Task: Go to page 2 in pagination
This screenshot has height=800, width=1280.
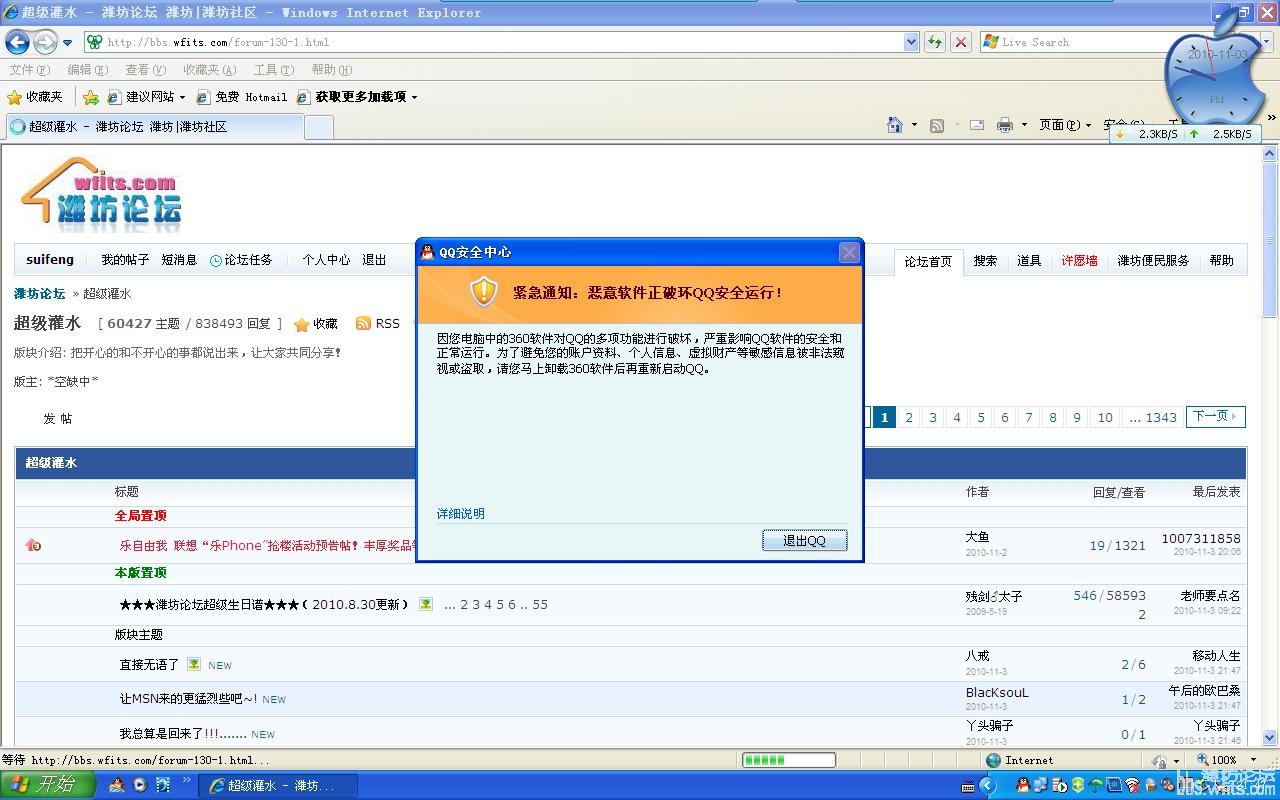Action: [x=908, y=417]
